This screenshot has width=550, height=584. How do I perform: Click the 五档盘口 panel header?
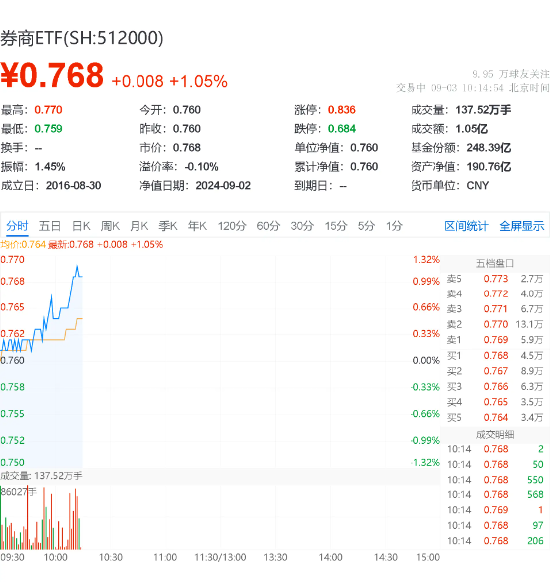(x=495, y=263)
